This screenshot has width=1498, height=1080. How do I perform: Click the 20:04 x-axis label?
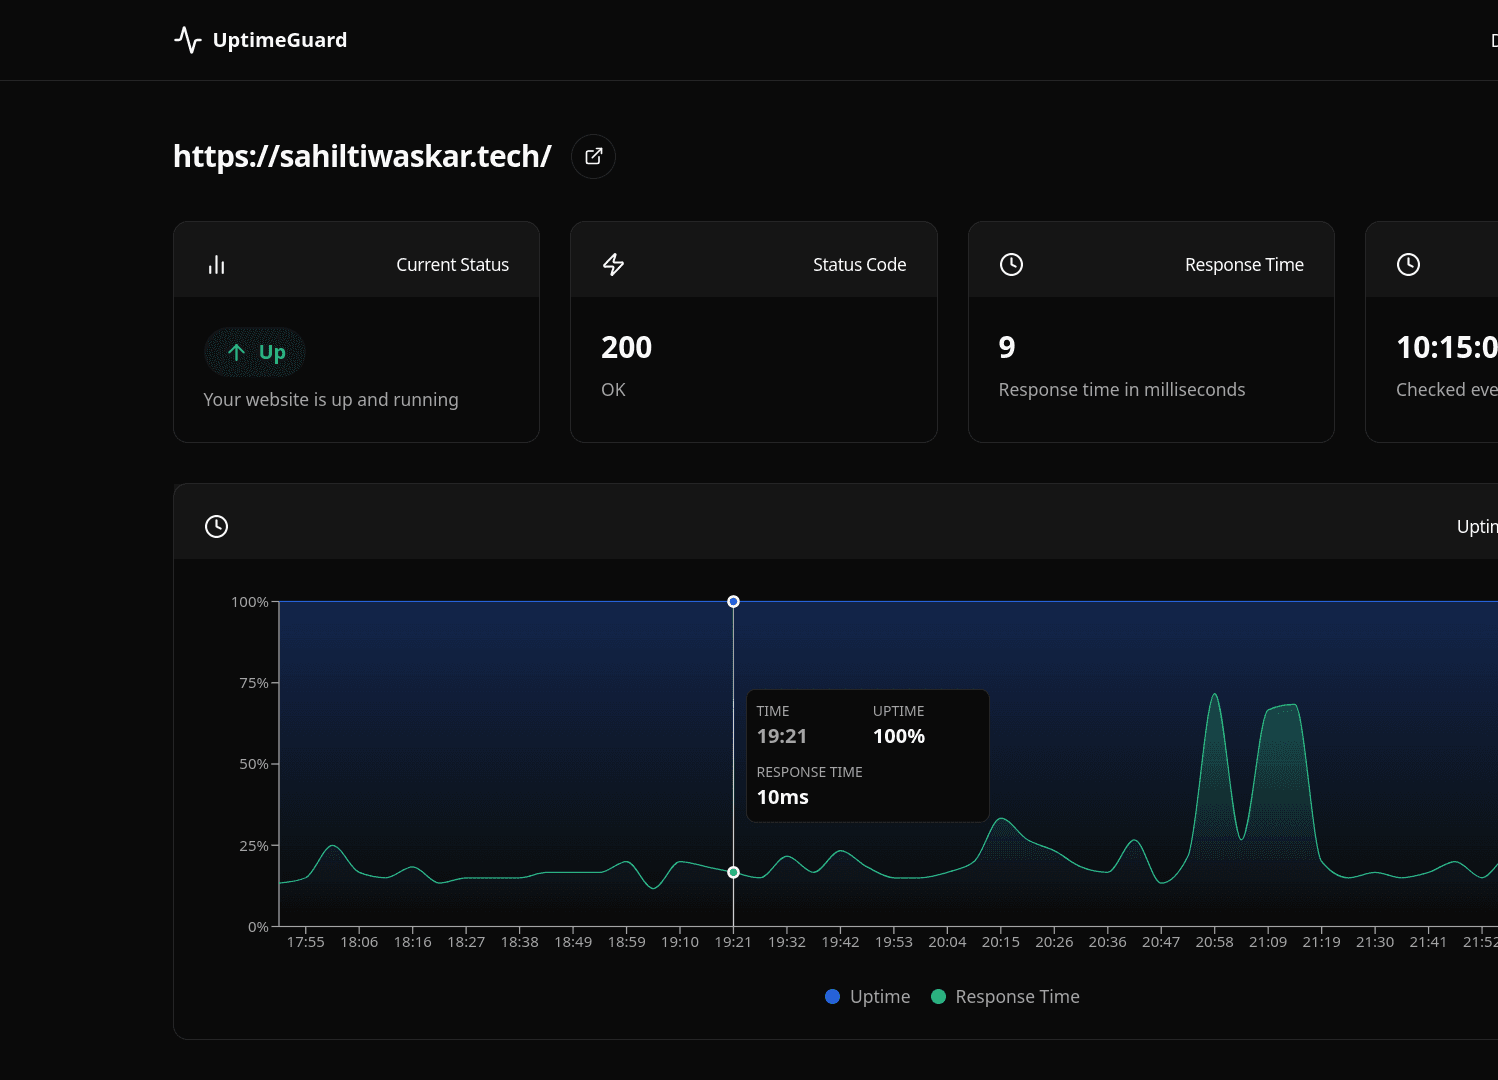pos(947,942)
